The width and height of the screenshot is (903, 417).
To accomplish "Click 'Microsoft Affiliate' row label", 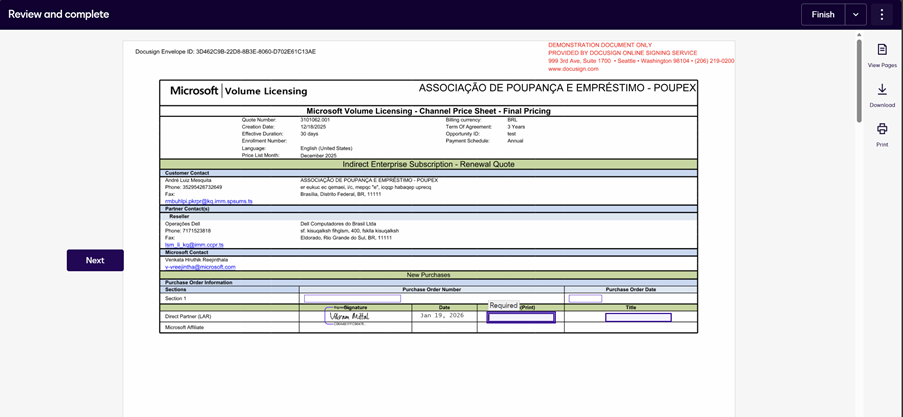I will pos(184,327).
